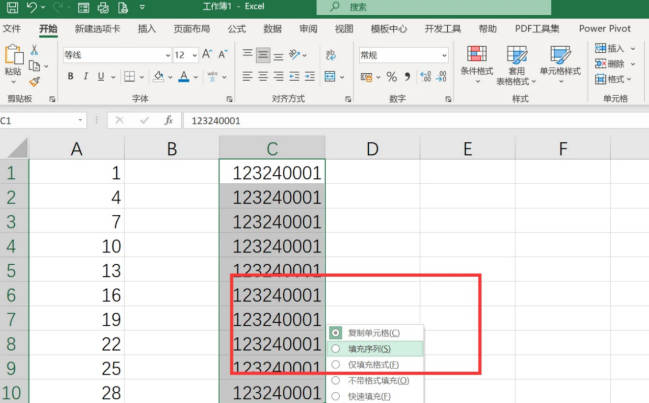Image resolution: width=649 pixels, height=403 pixels.
Task: Click the Paste clipboard icon
Action: pyautogui.click(x=13, y=54)
